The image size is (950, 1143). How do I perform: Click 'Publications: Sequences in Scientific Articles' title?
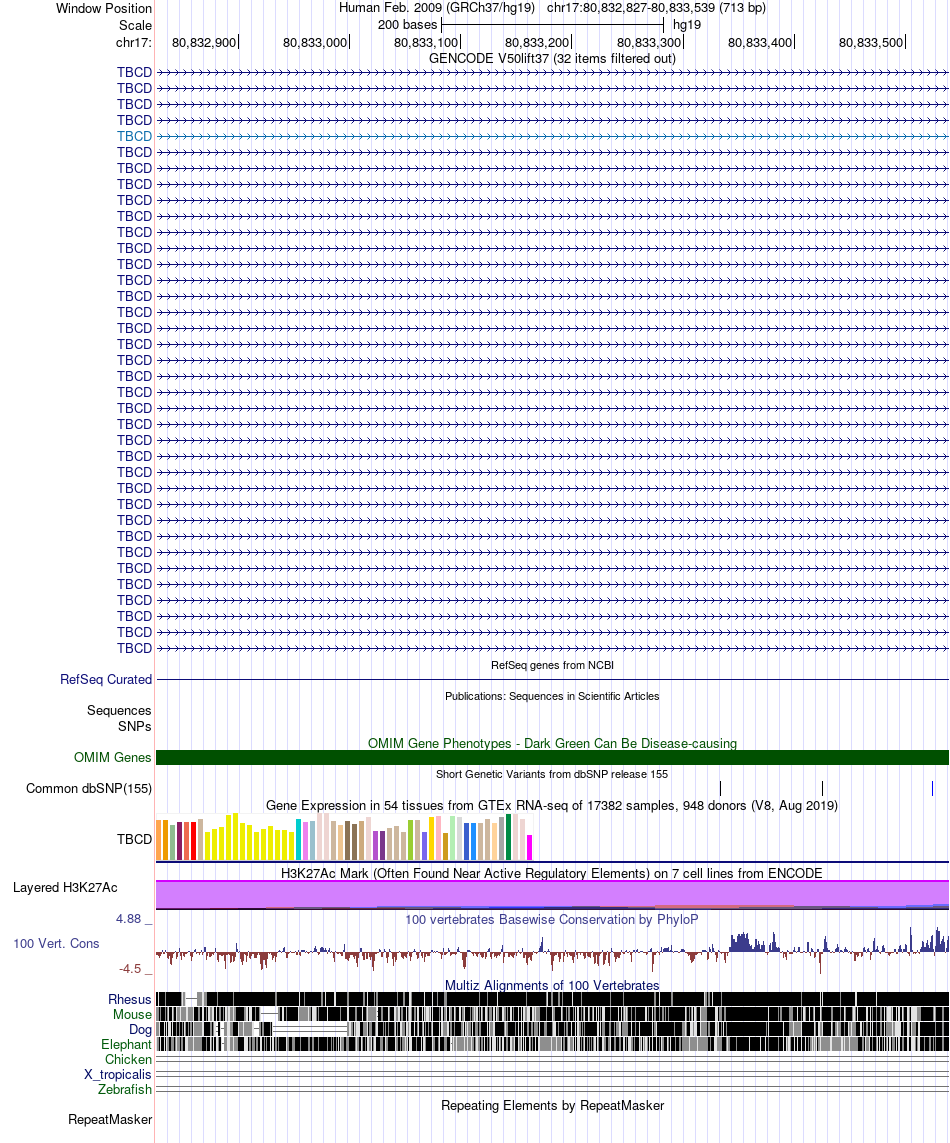(552, 696)
